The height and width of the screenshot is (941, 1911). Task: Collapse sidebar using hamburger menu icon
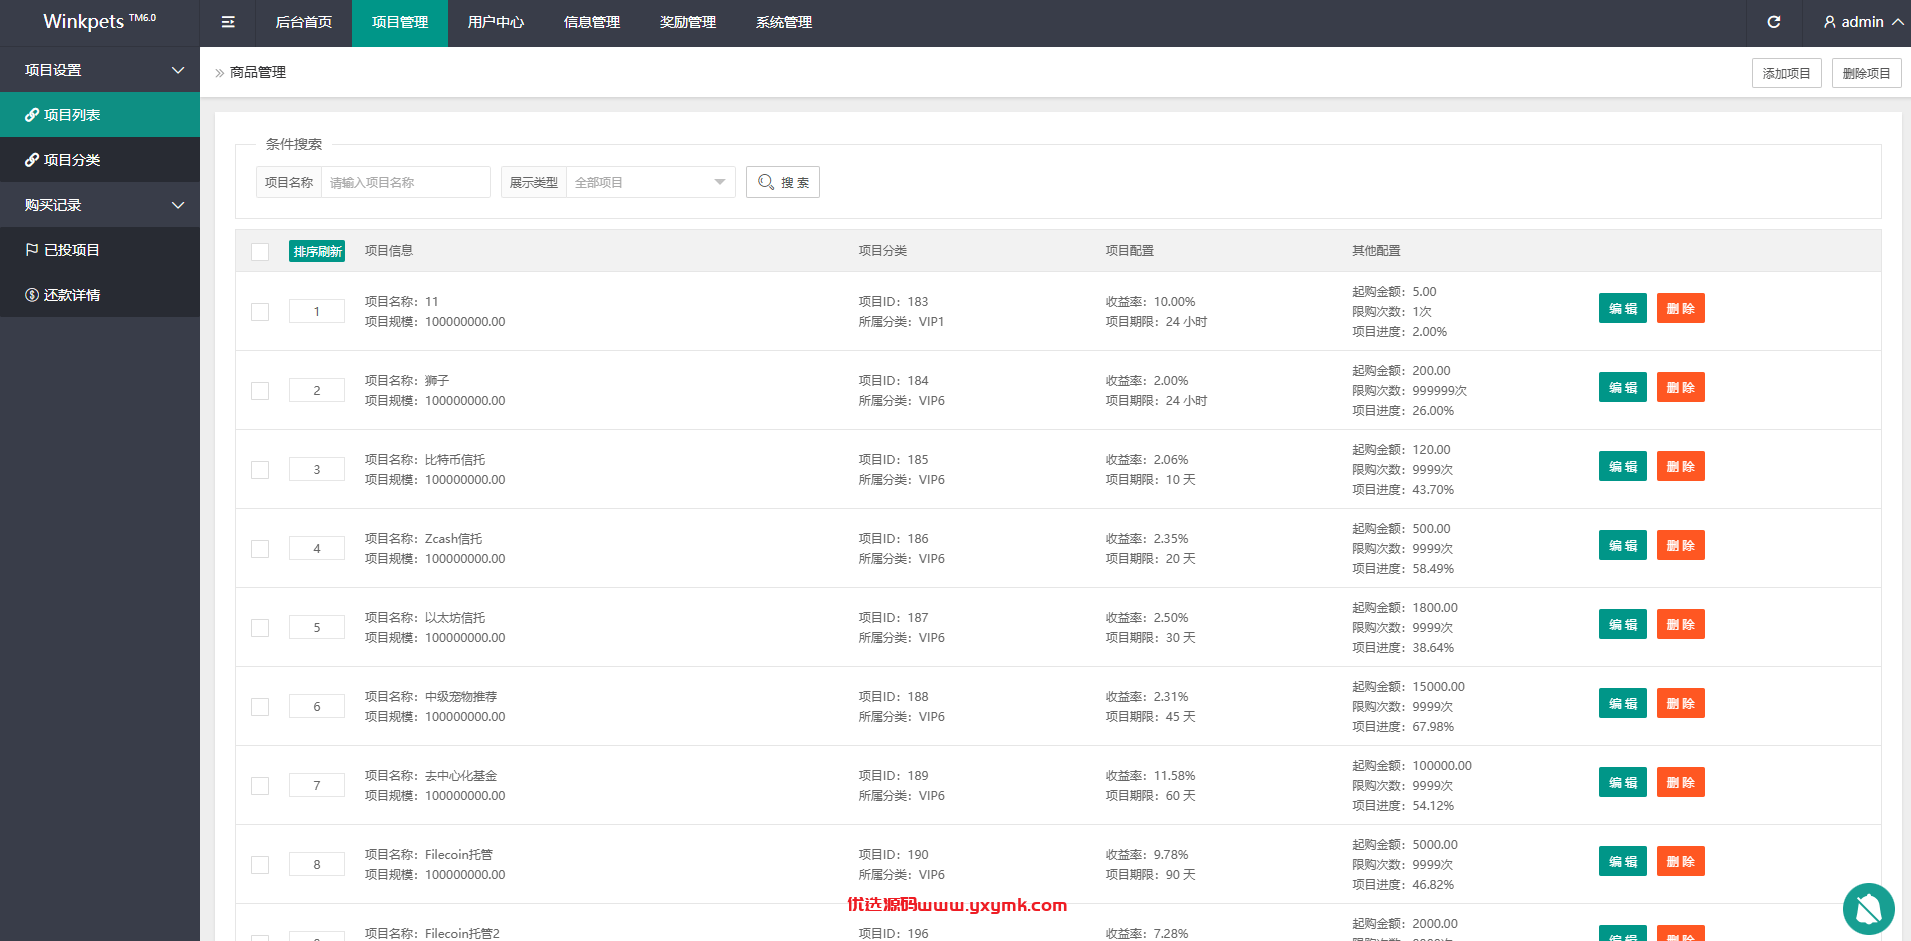228,22
